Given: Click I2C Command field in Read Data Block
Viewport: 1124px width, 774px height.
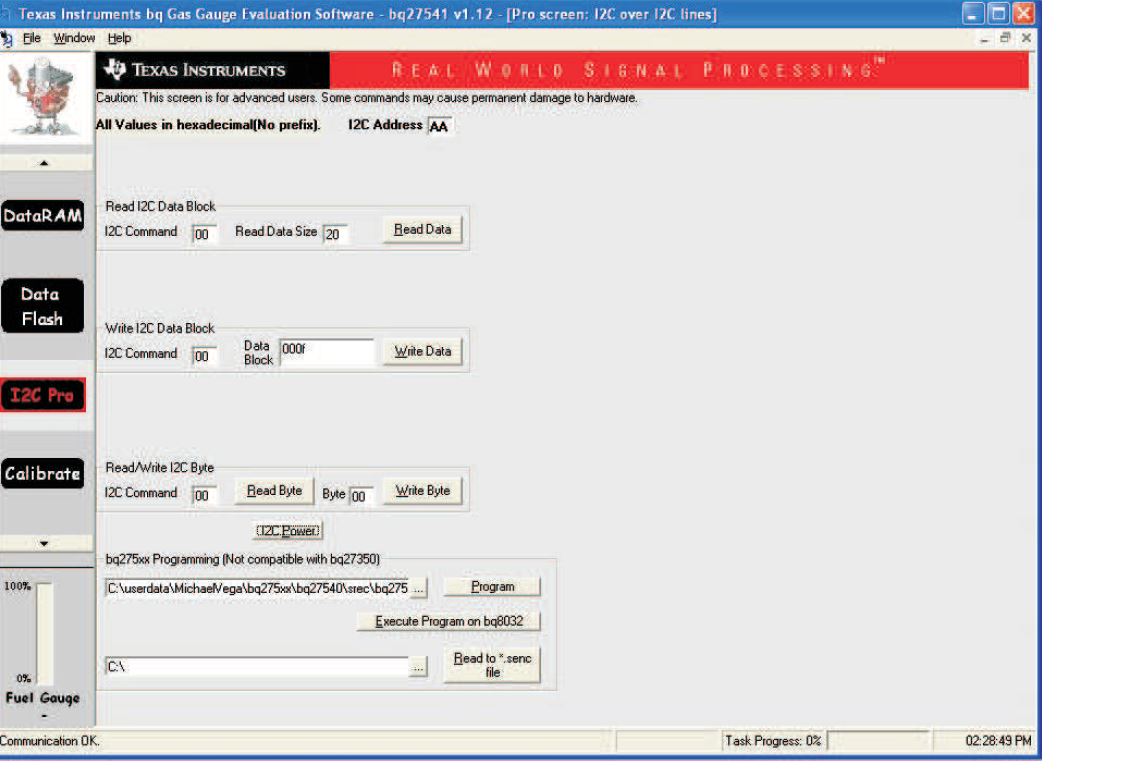Looking at the screenshot, I should tap(204, 234).
